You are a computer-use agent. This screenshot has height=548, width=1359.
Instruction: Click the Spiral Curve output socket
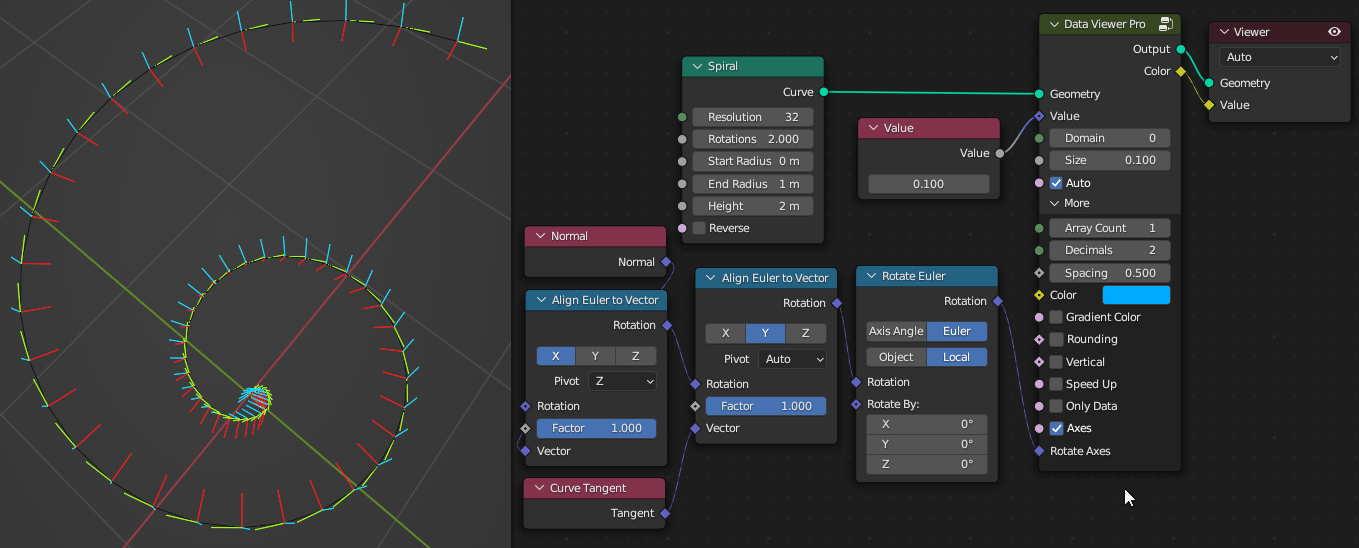[x=824, y=92]
